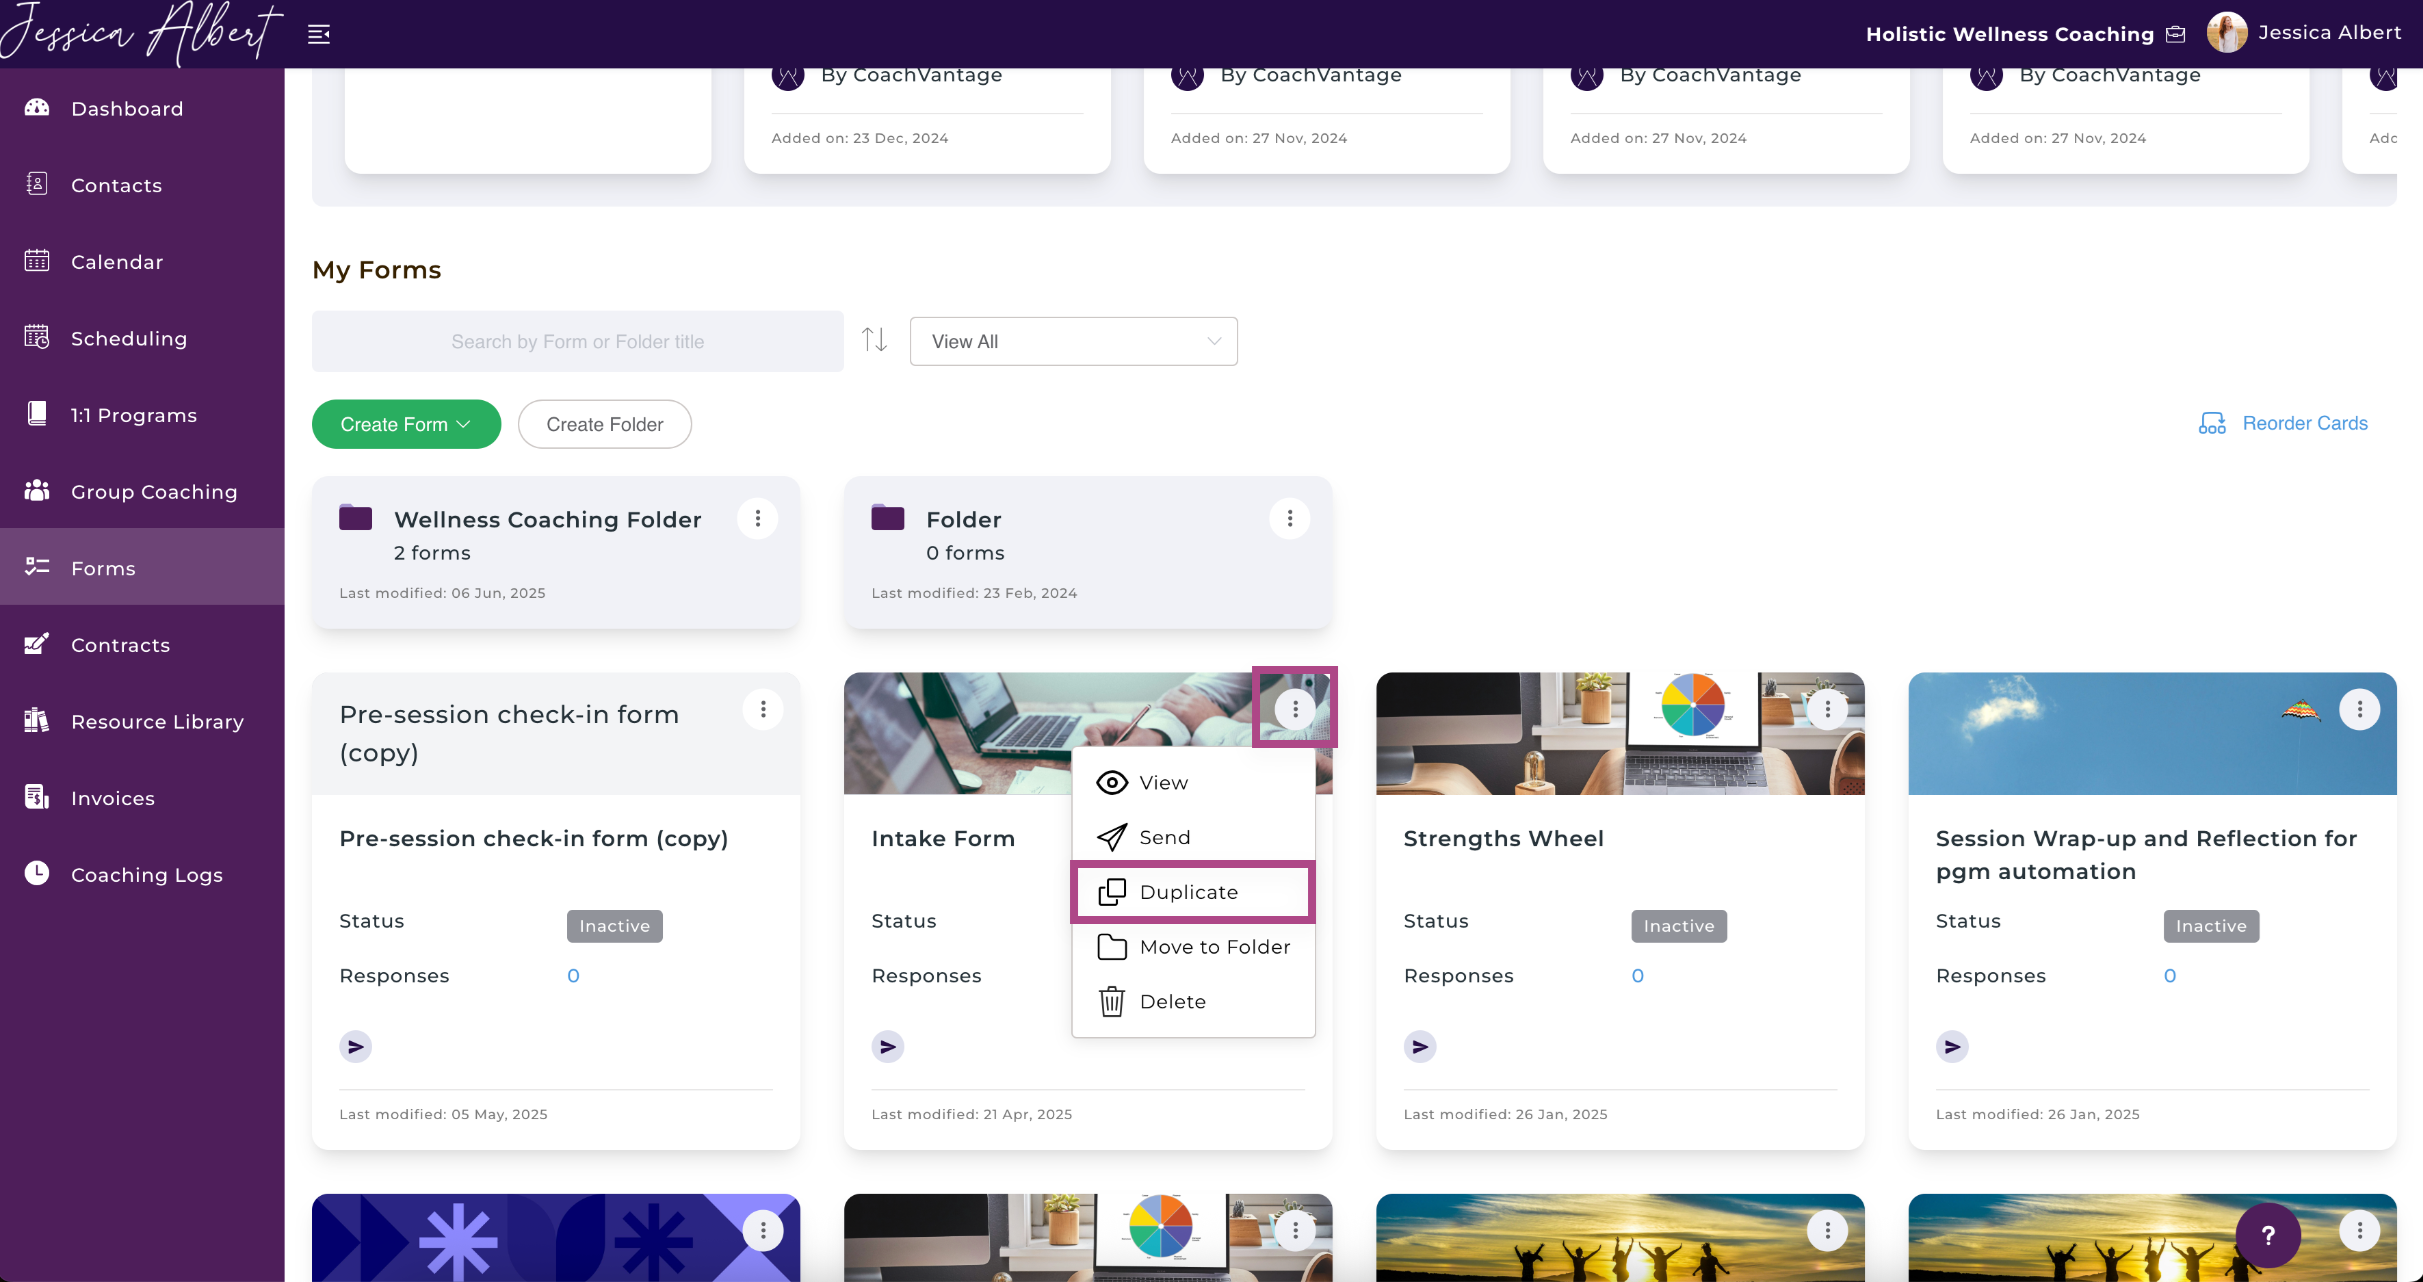Viewport: 2423px width, 1282px height.
Task: Select Duplicate from the context menu
Action: click(1190, 892)
